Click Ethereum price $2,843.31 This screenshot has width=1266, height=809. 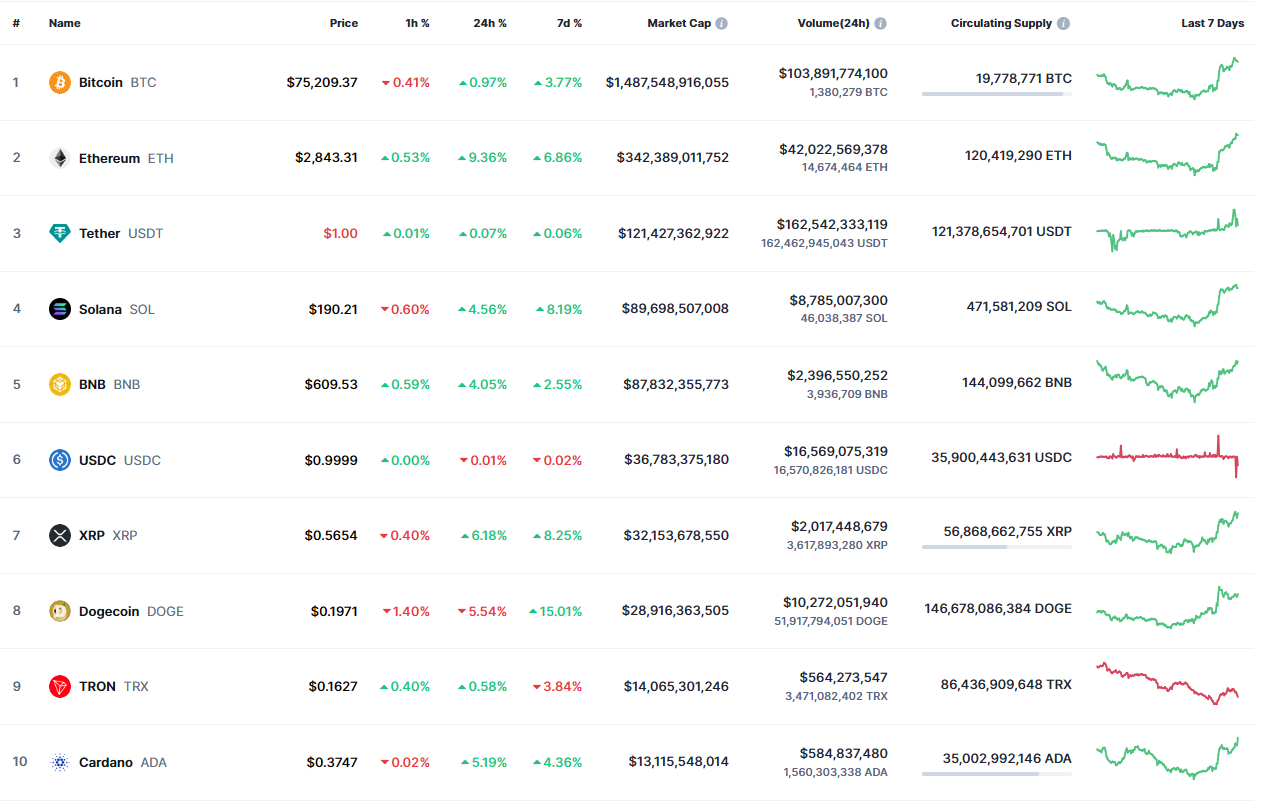[326, 158]
